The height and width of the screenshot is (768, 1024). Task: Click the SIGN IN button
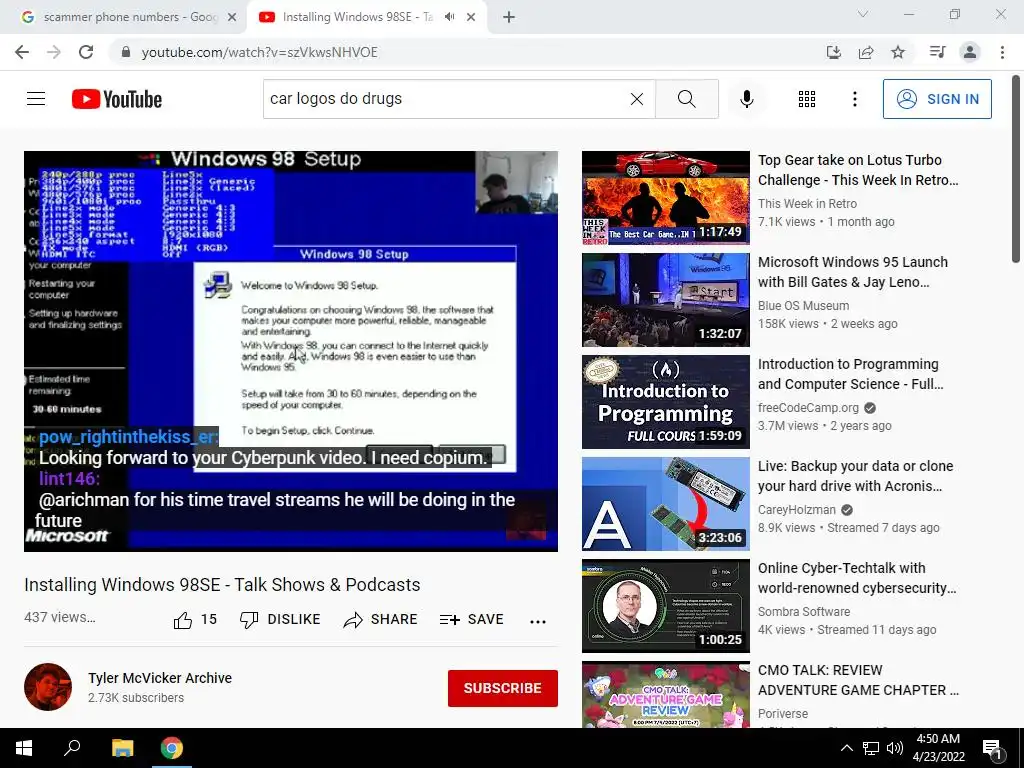[x=936, y=99]
